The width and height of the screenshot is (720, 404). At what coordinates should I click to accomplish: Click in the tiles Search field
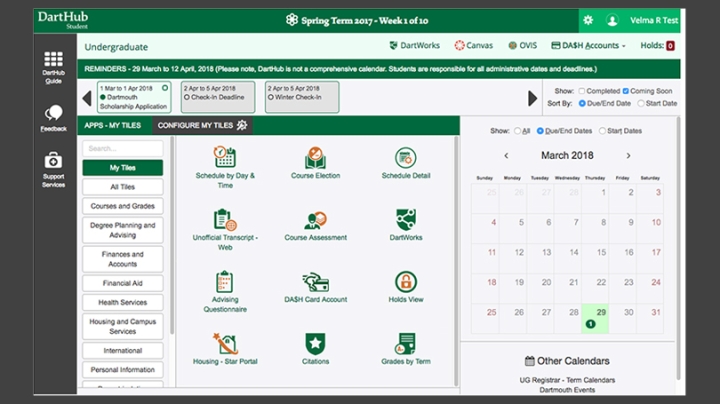(123, 149)
